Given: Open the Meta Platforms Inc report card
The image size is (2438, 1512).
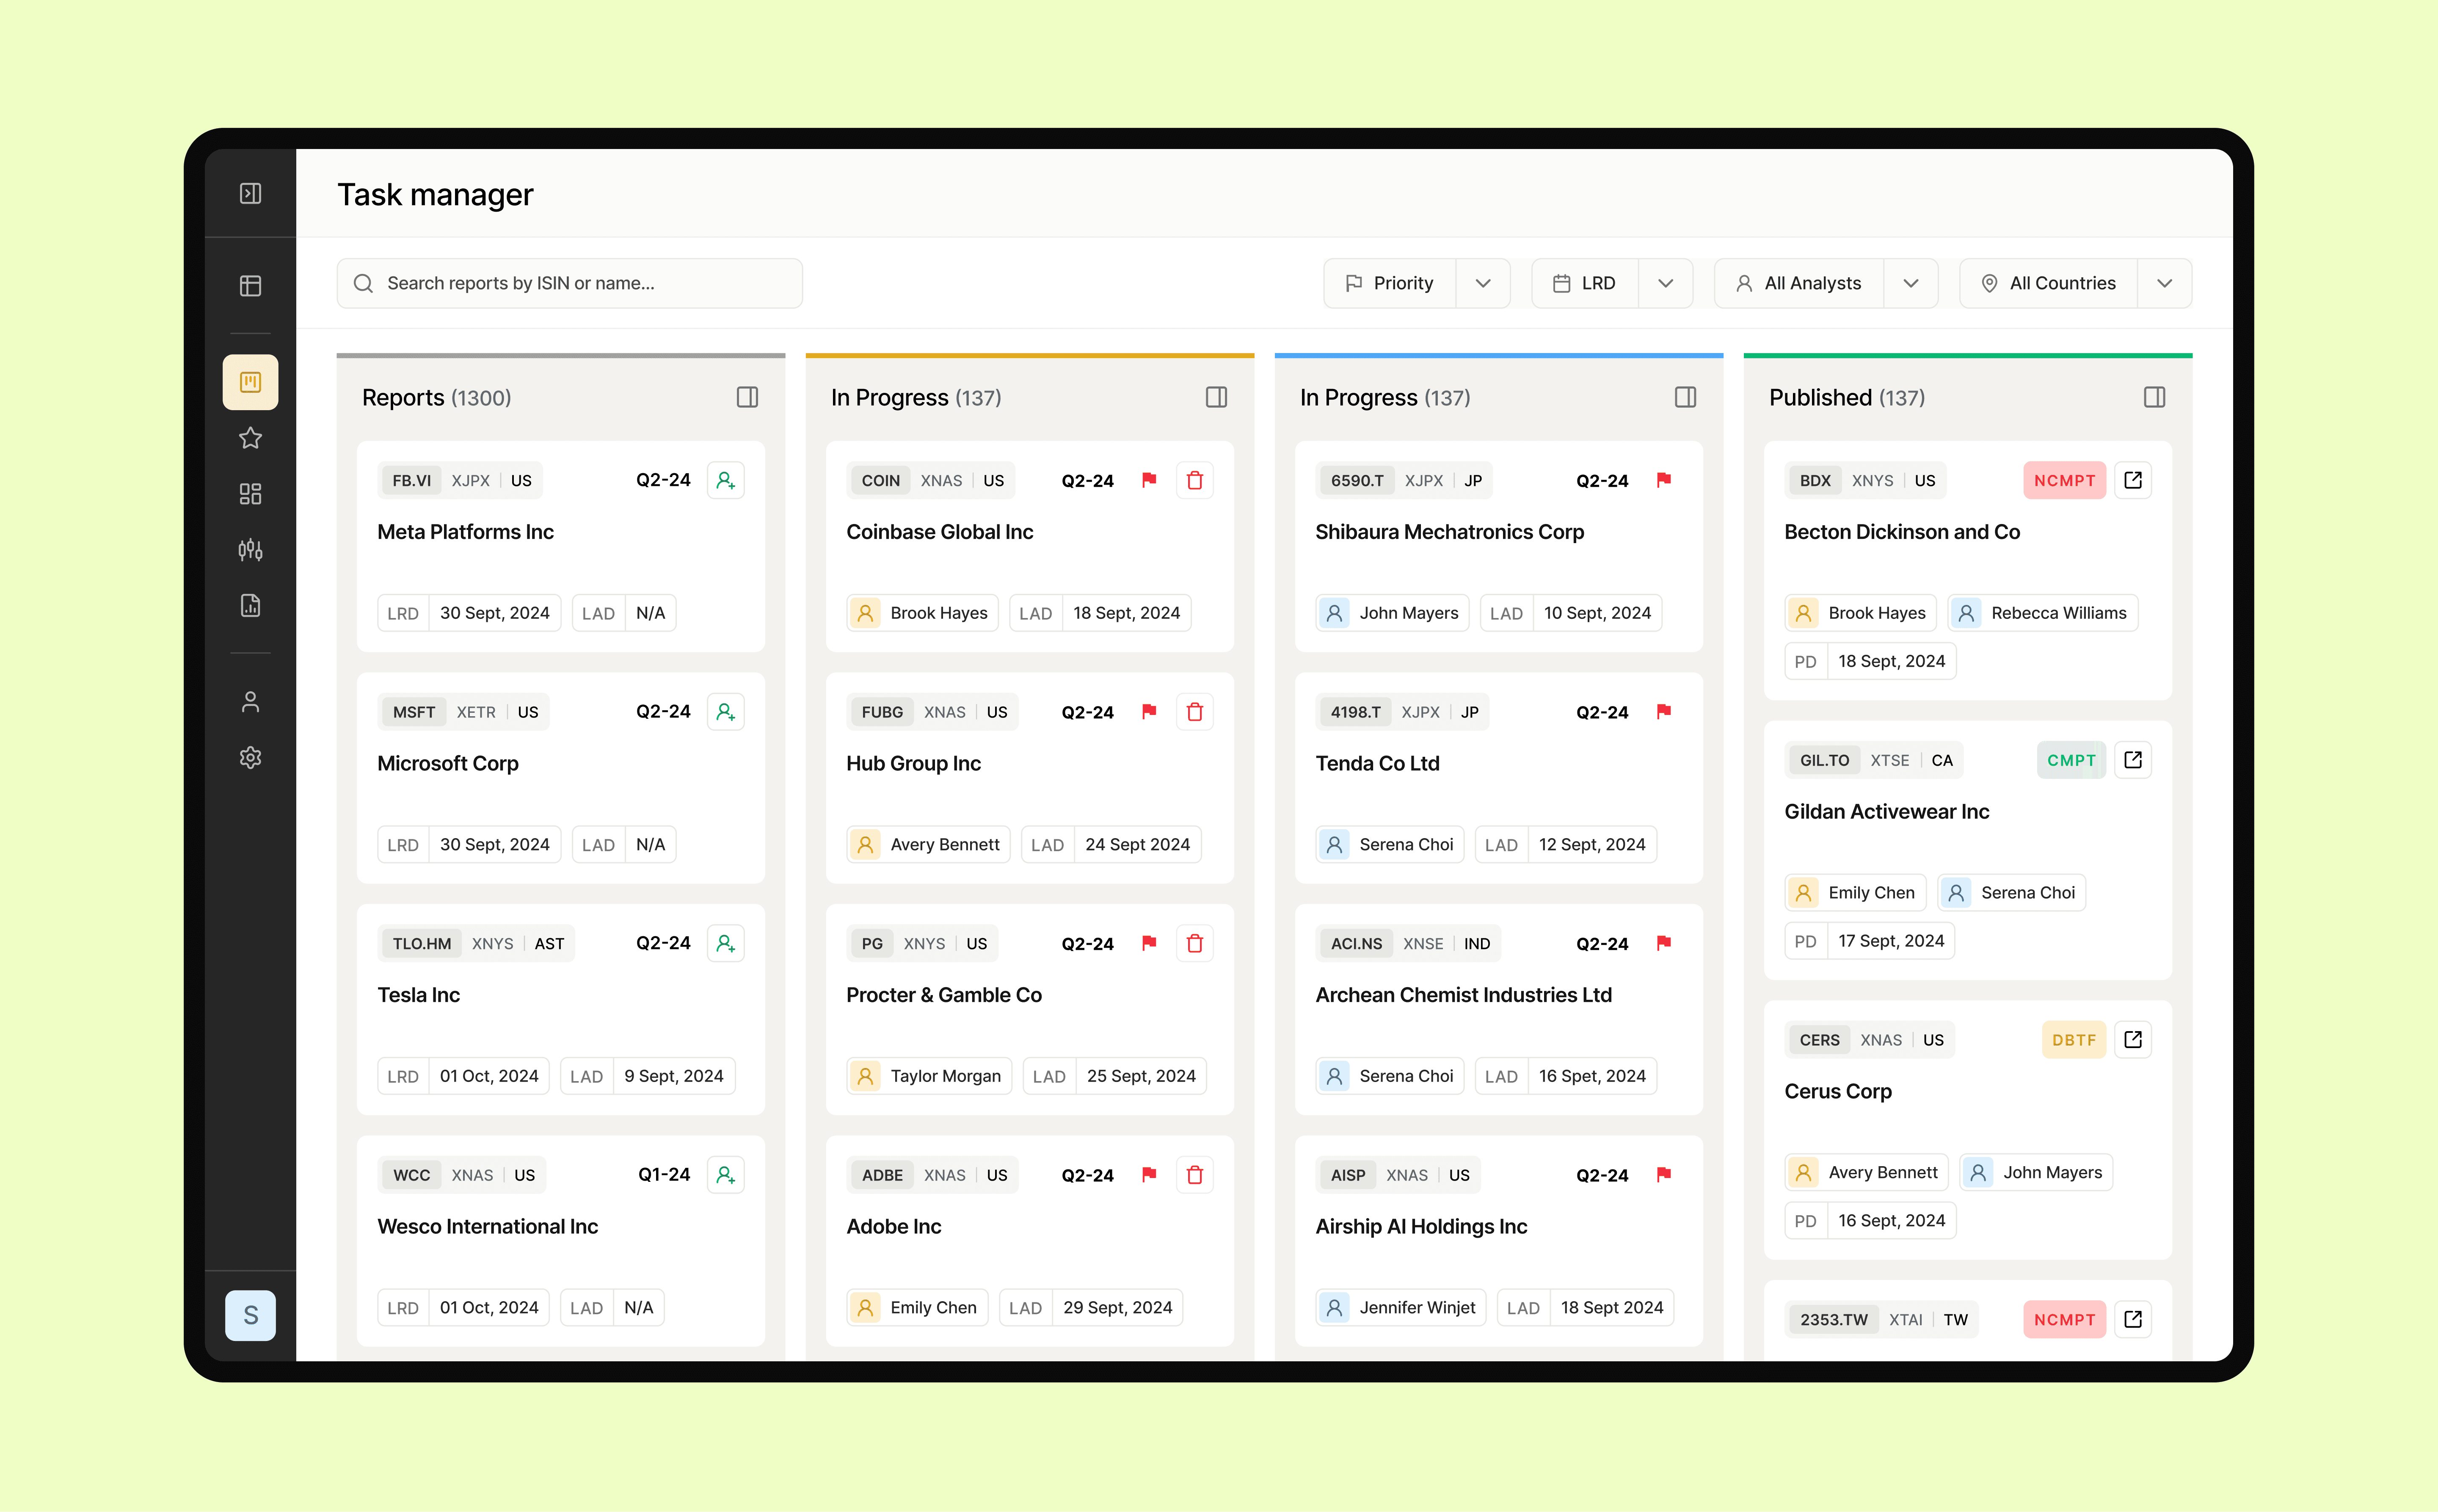Looking at the screenshot, I should pyautogui.click(x=561, y=546).
